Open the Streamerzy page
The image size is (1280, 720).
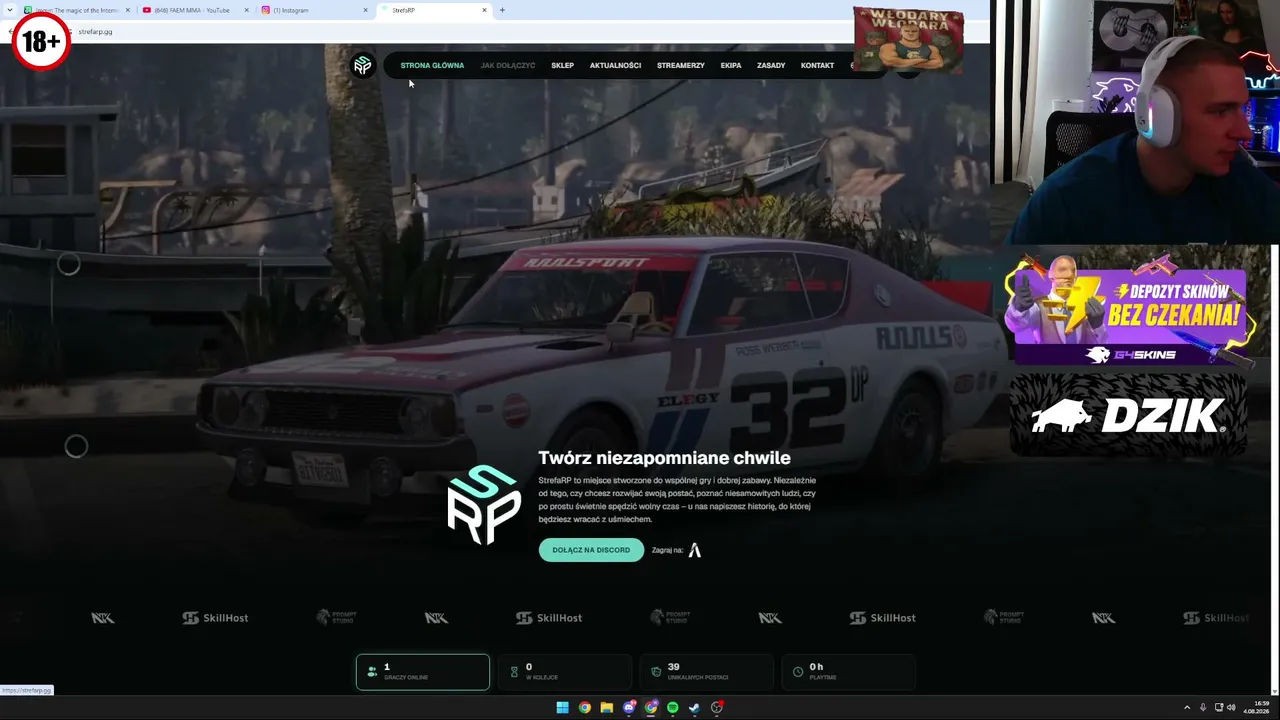point(681,66)
